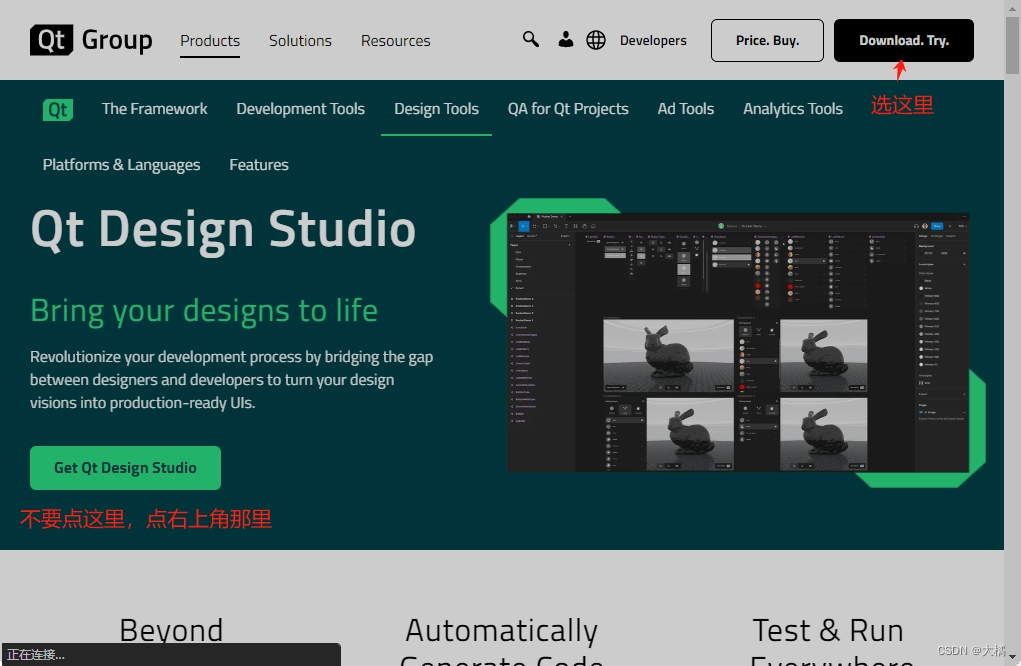Click the page vertical scrollbar thumb
This screenshot has width=1021, height=666.
(1012, 46)
